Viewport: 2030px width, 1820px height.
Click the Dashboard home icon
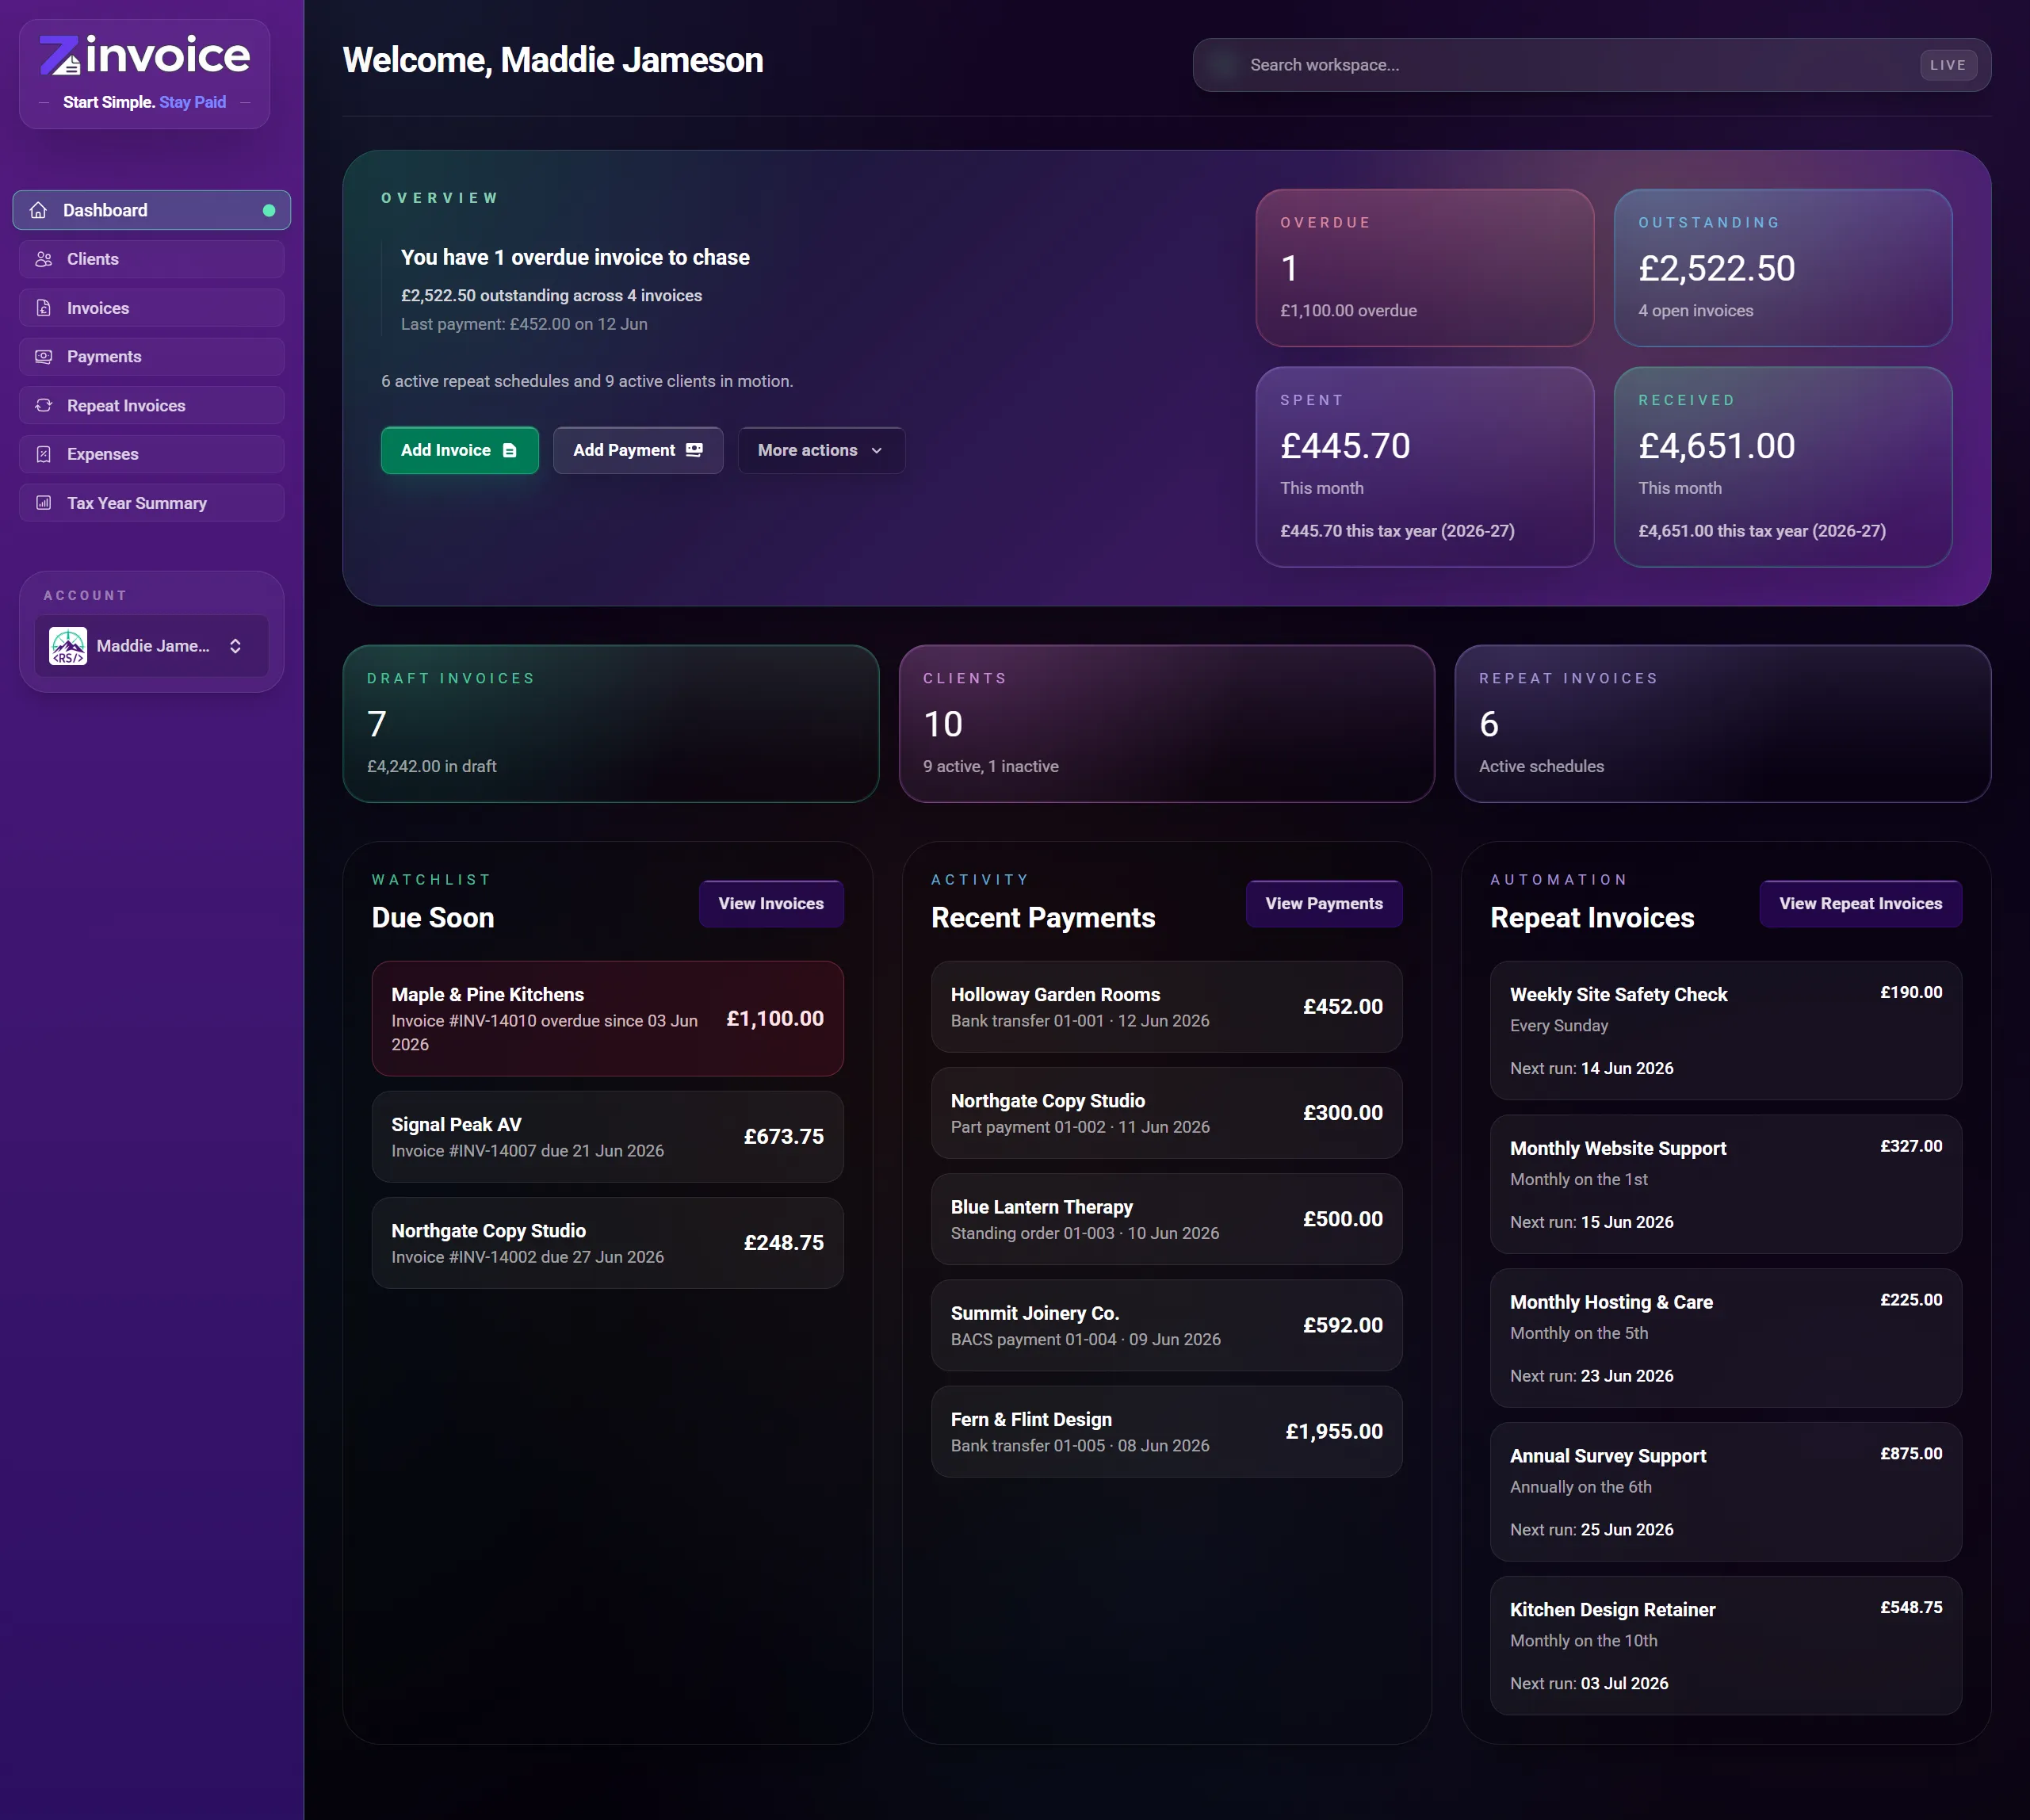(39, 210)
